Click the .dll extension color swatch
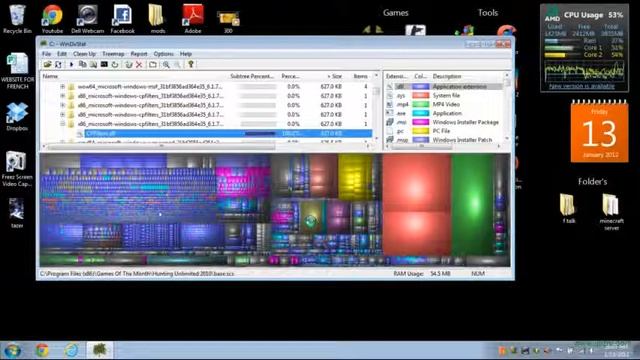 [x=420, y=87]
